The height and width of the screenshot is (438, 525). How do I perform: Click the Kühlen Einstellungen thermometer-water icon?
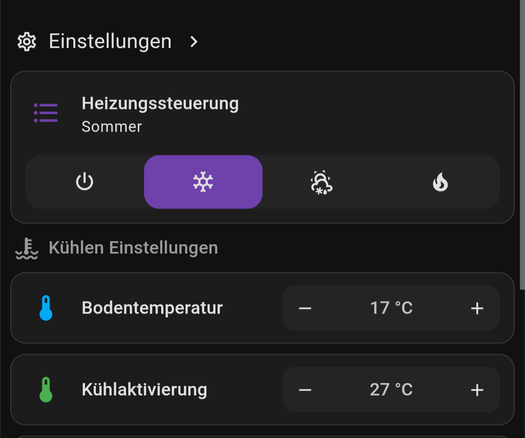(x=27, y=248)
